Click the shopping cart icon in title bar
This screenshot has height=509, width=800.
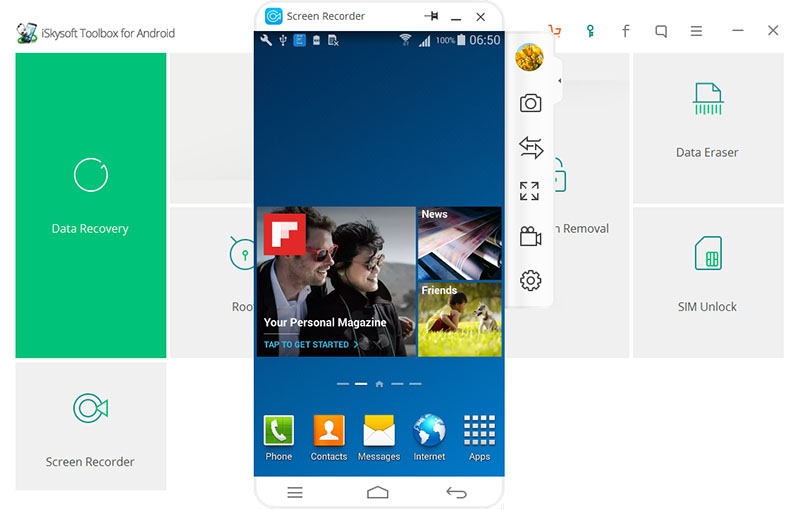(555, 31)
